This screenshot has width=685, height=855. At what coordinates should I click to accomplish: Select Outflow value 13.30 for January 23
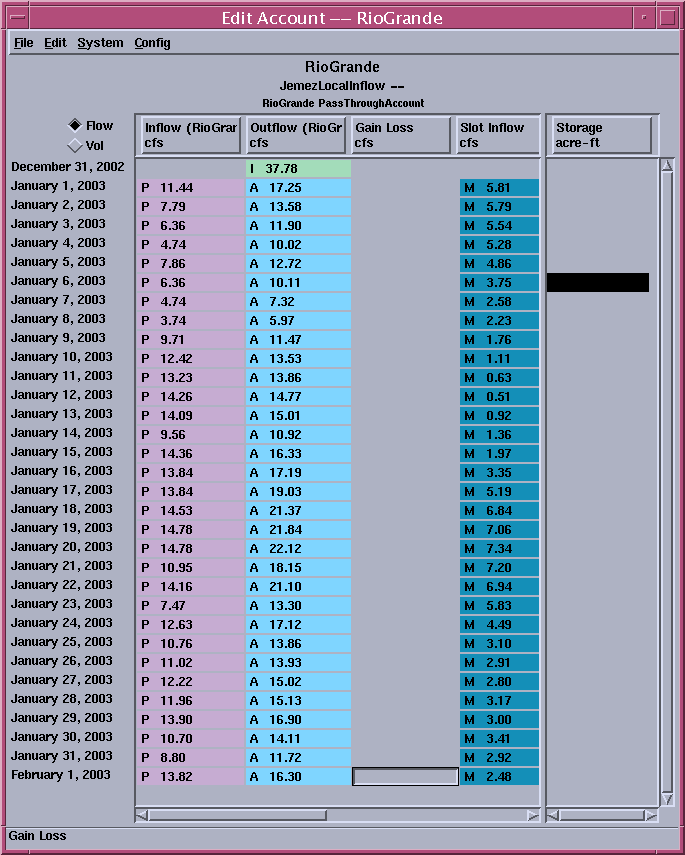298,605
